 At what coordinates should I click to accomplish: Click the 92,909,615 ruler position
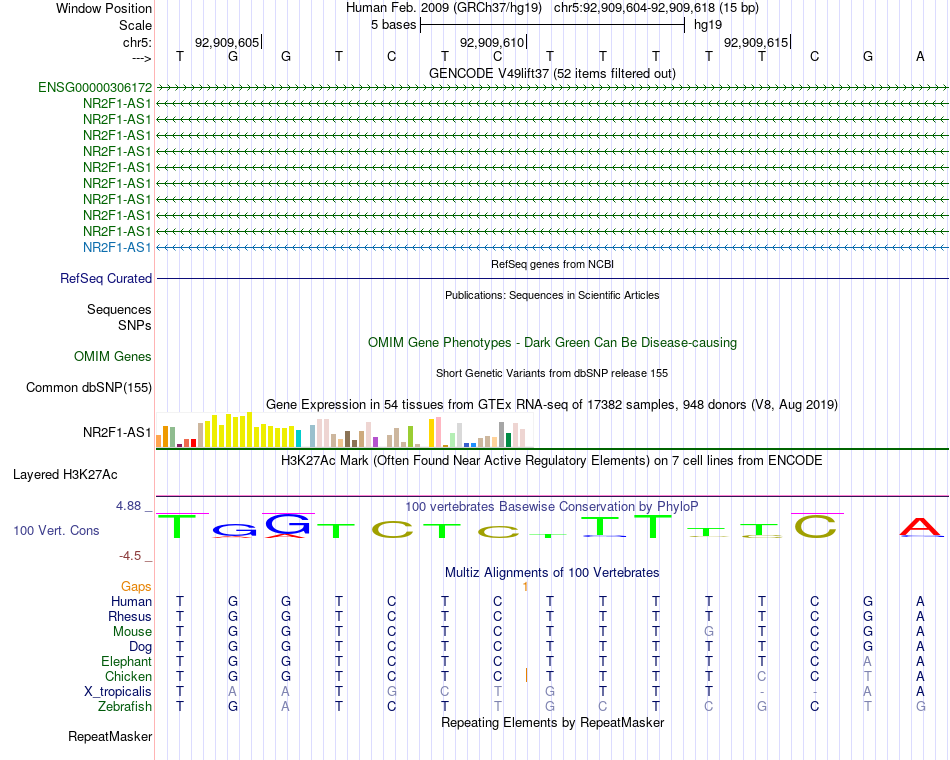756,42
